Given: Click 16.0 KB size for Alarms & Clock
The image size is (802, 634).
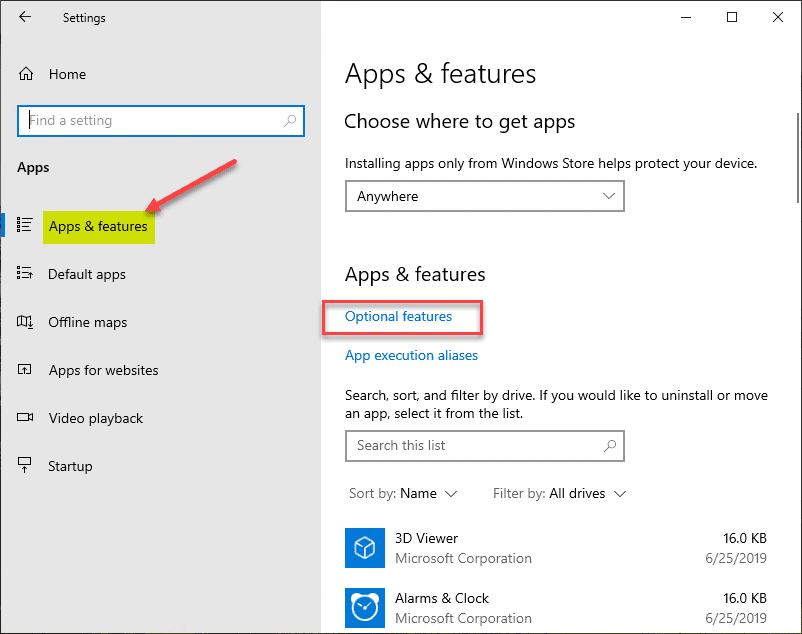Looking at the screenshot, I should [744, 598].
